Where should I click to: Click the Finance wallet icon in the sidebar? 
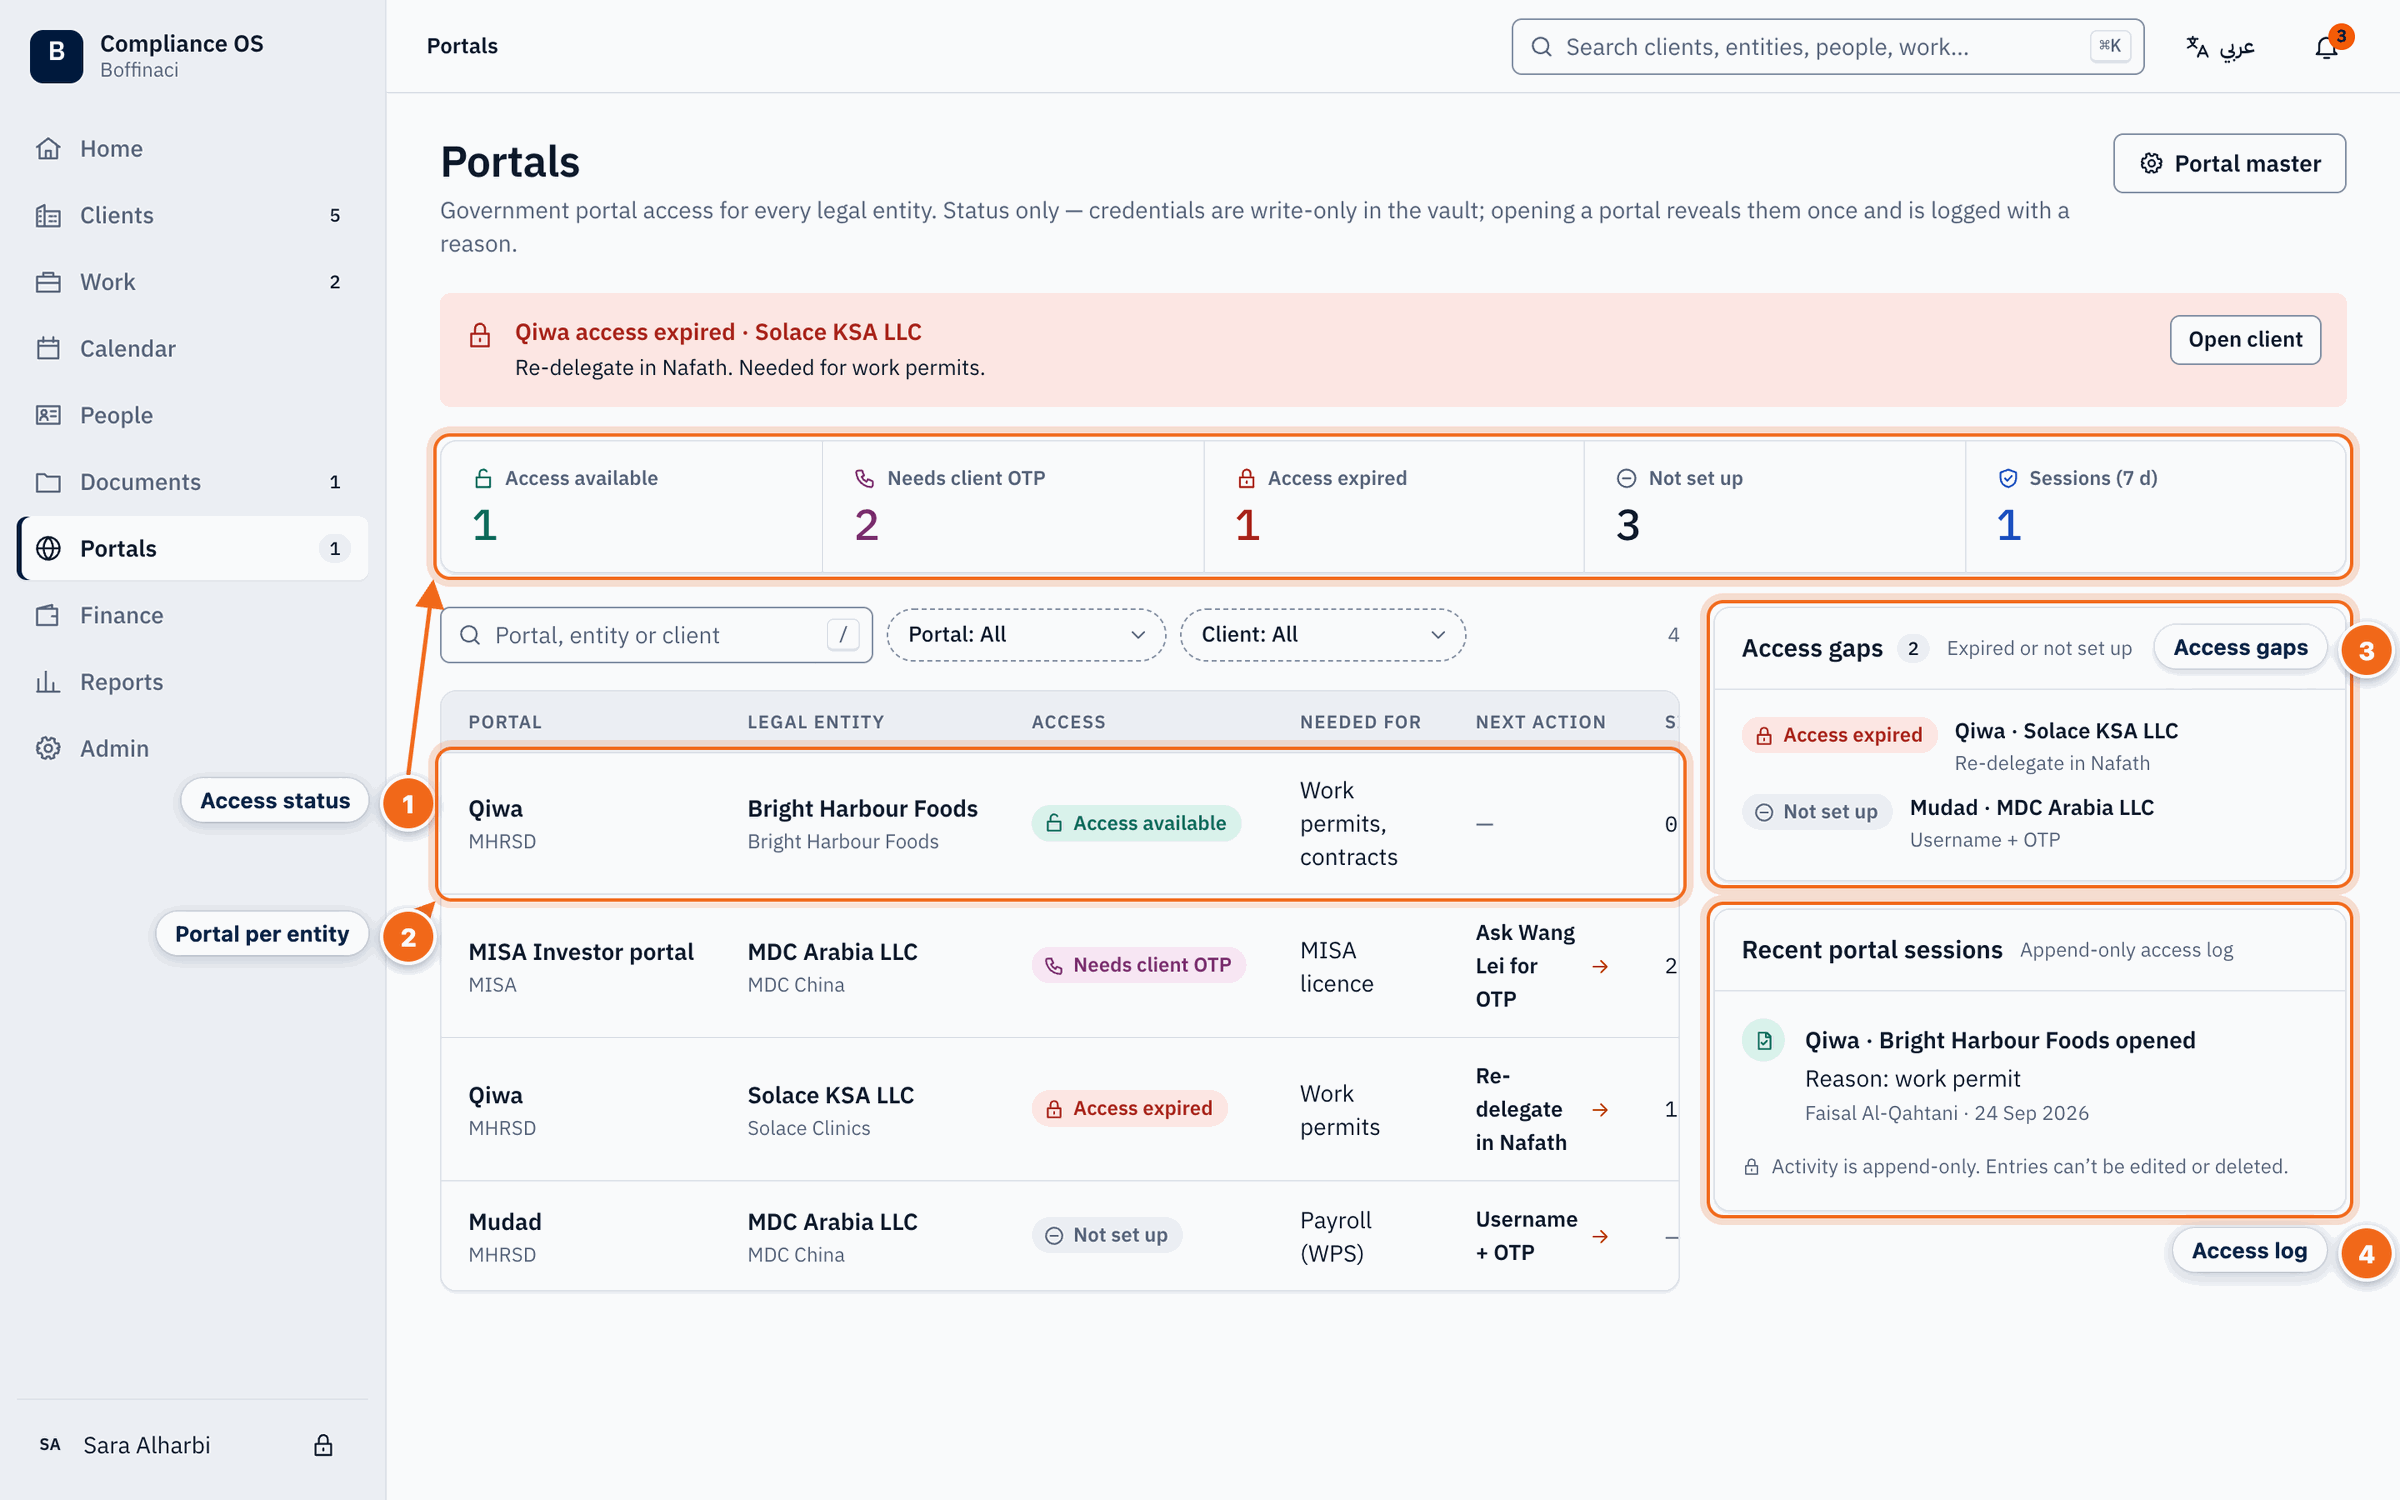(48, 615)
